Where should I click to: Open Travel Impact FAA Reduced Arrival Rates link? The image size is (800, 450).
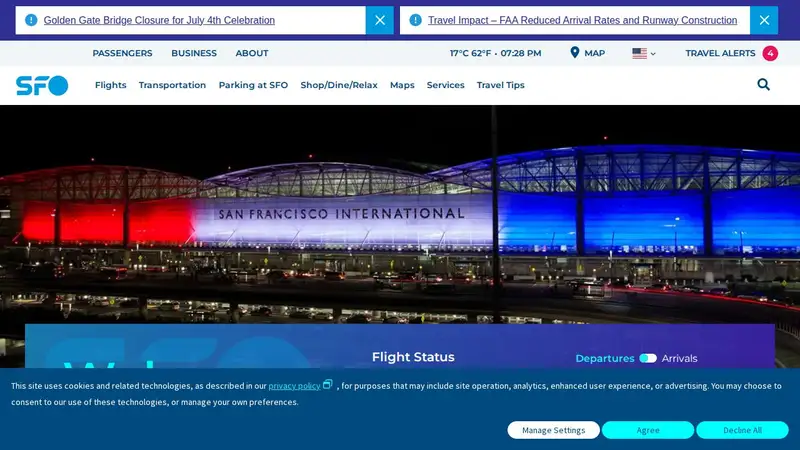pos(582,20)
